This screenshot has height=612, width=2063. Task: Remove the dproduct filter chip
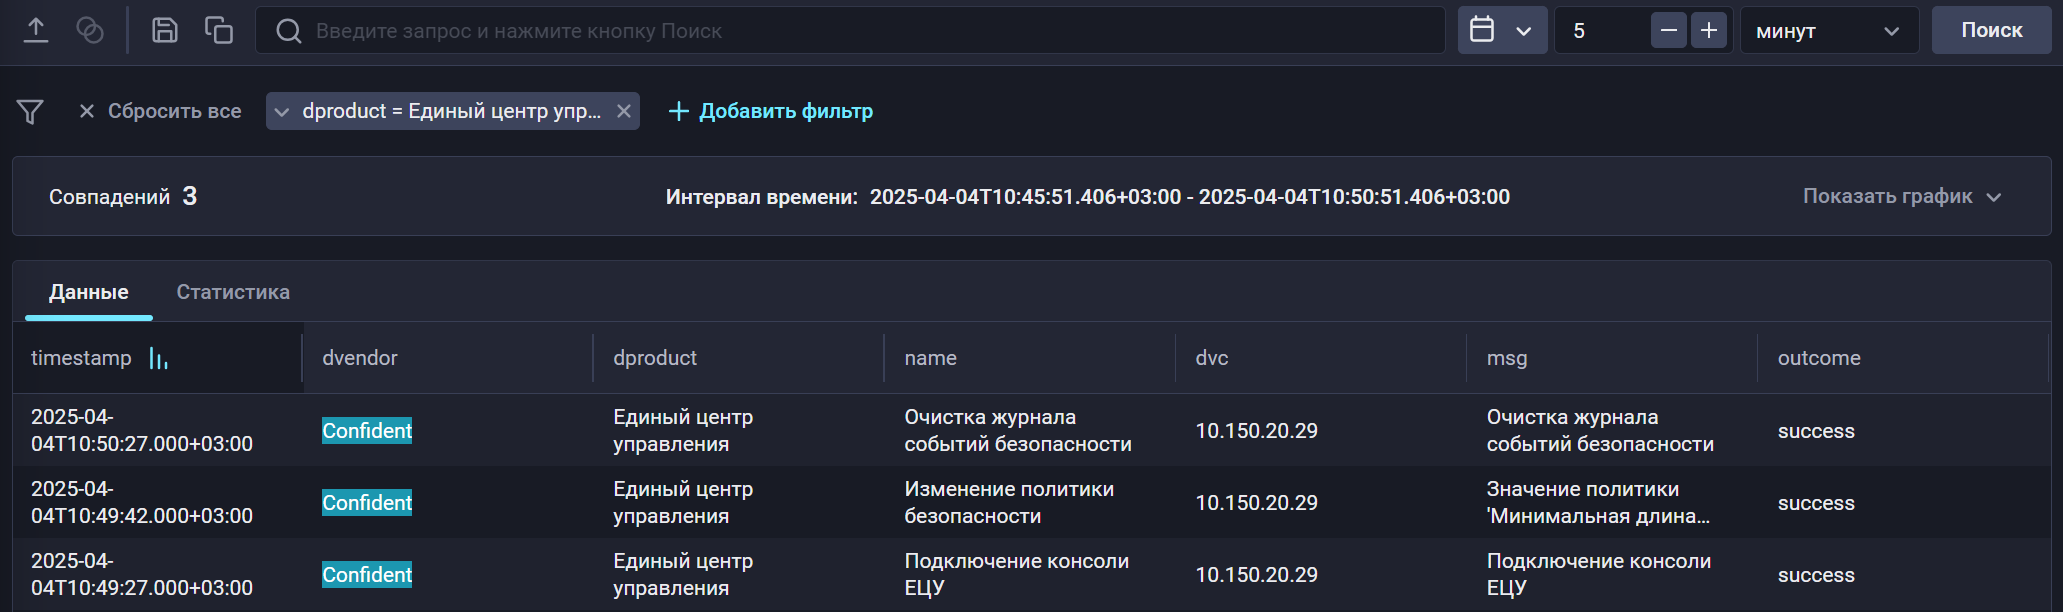624,111
